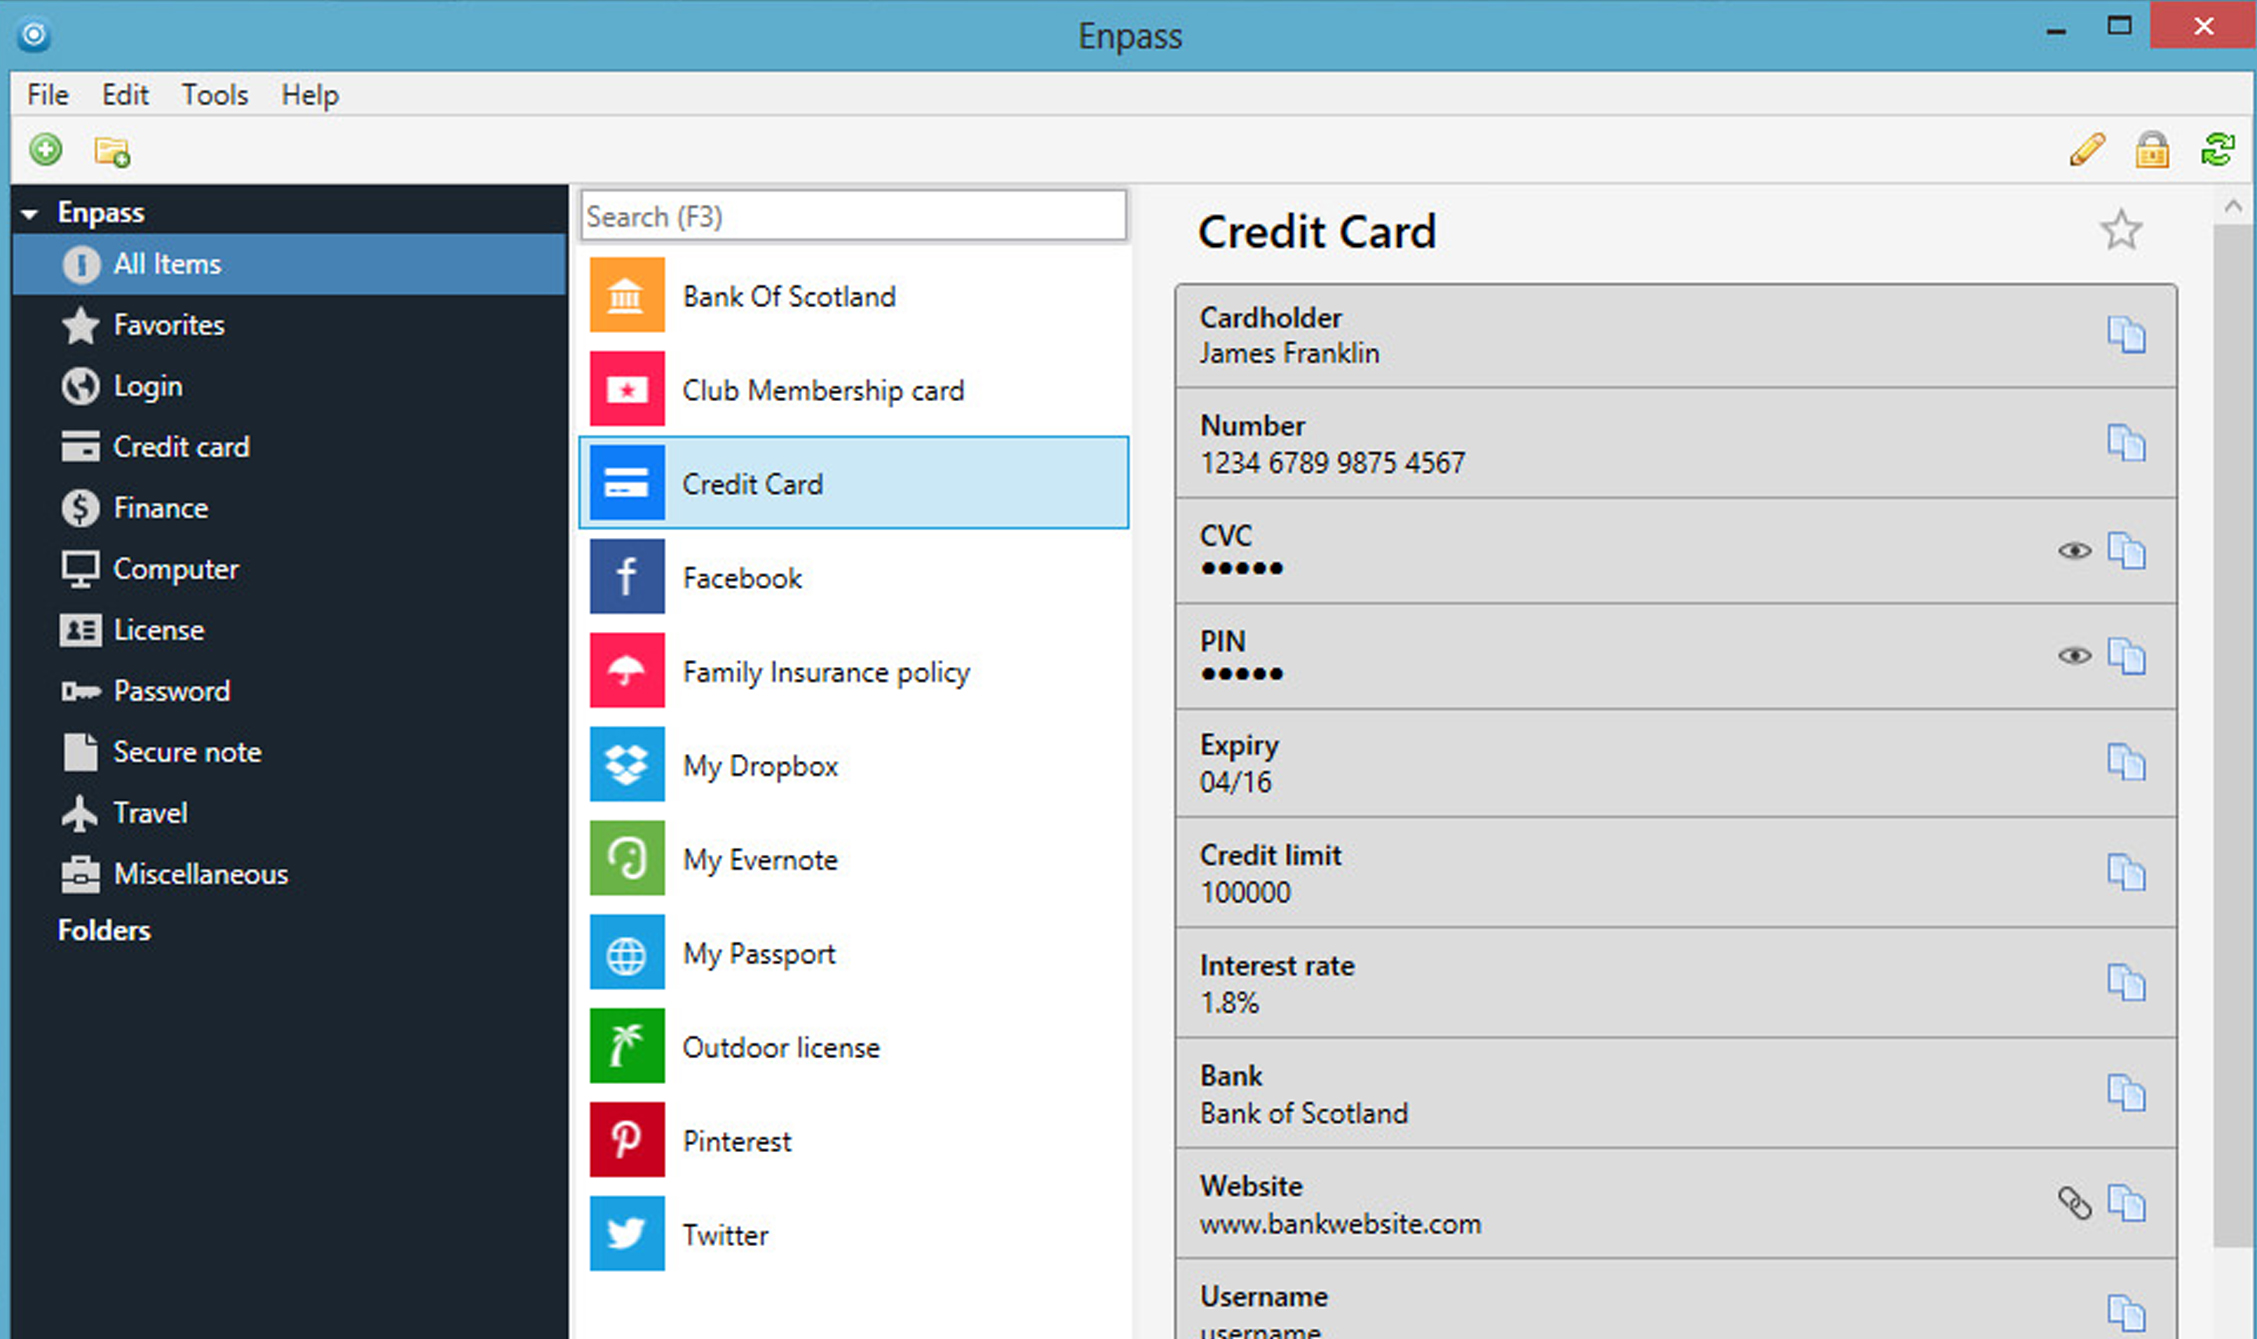Open the File menu
Viewport: 2257px width, 1339px height.
point(48,95)
